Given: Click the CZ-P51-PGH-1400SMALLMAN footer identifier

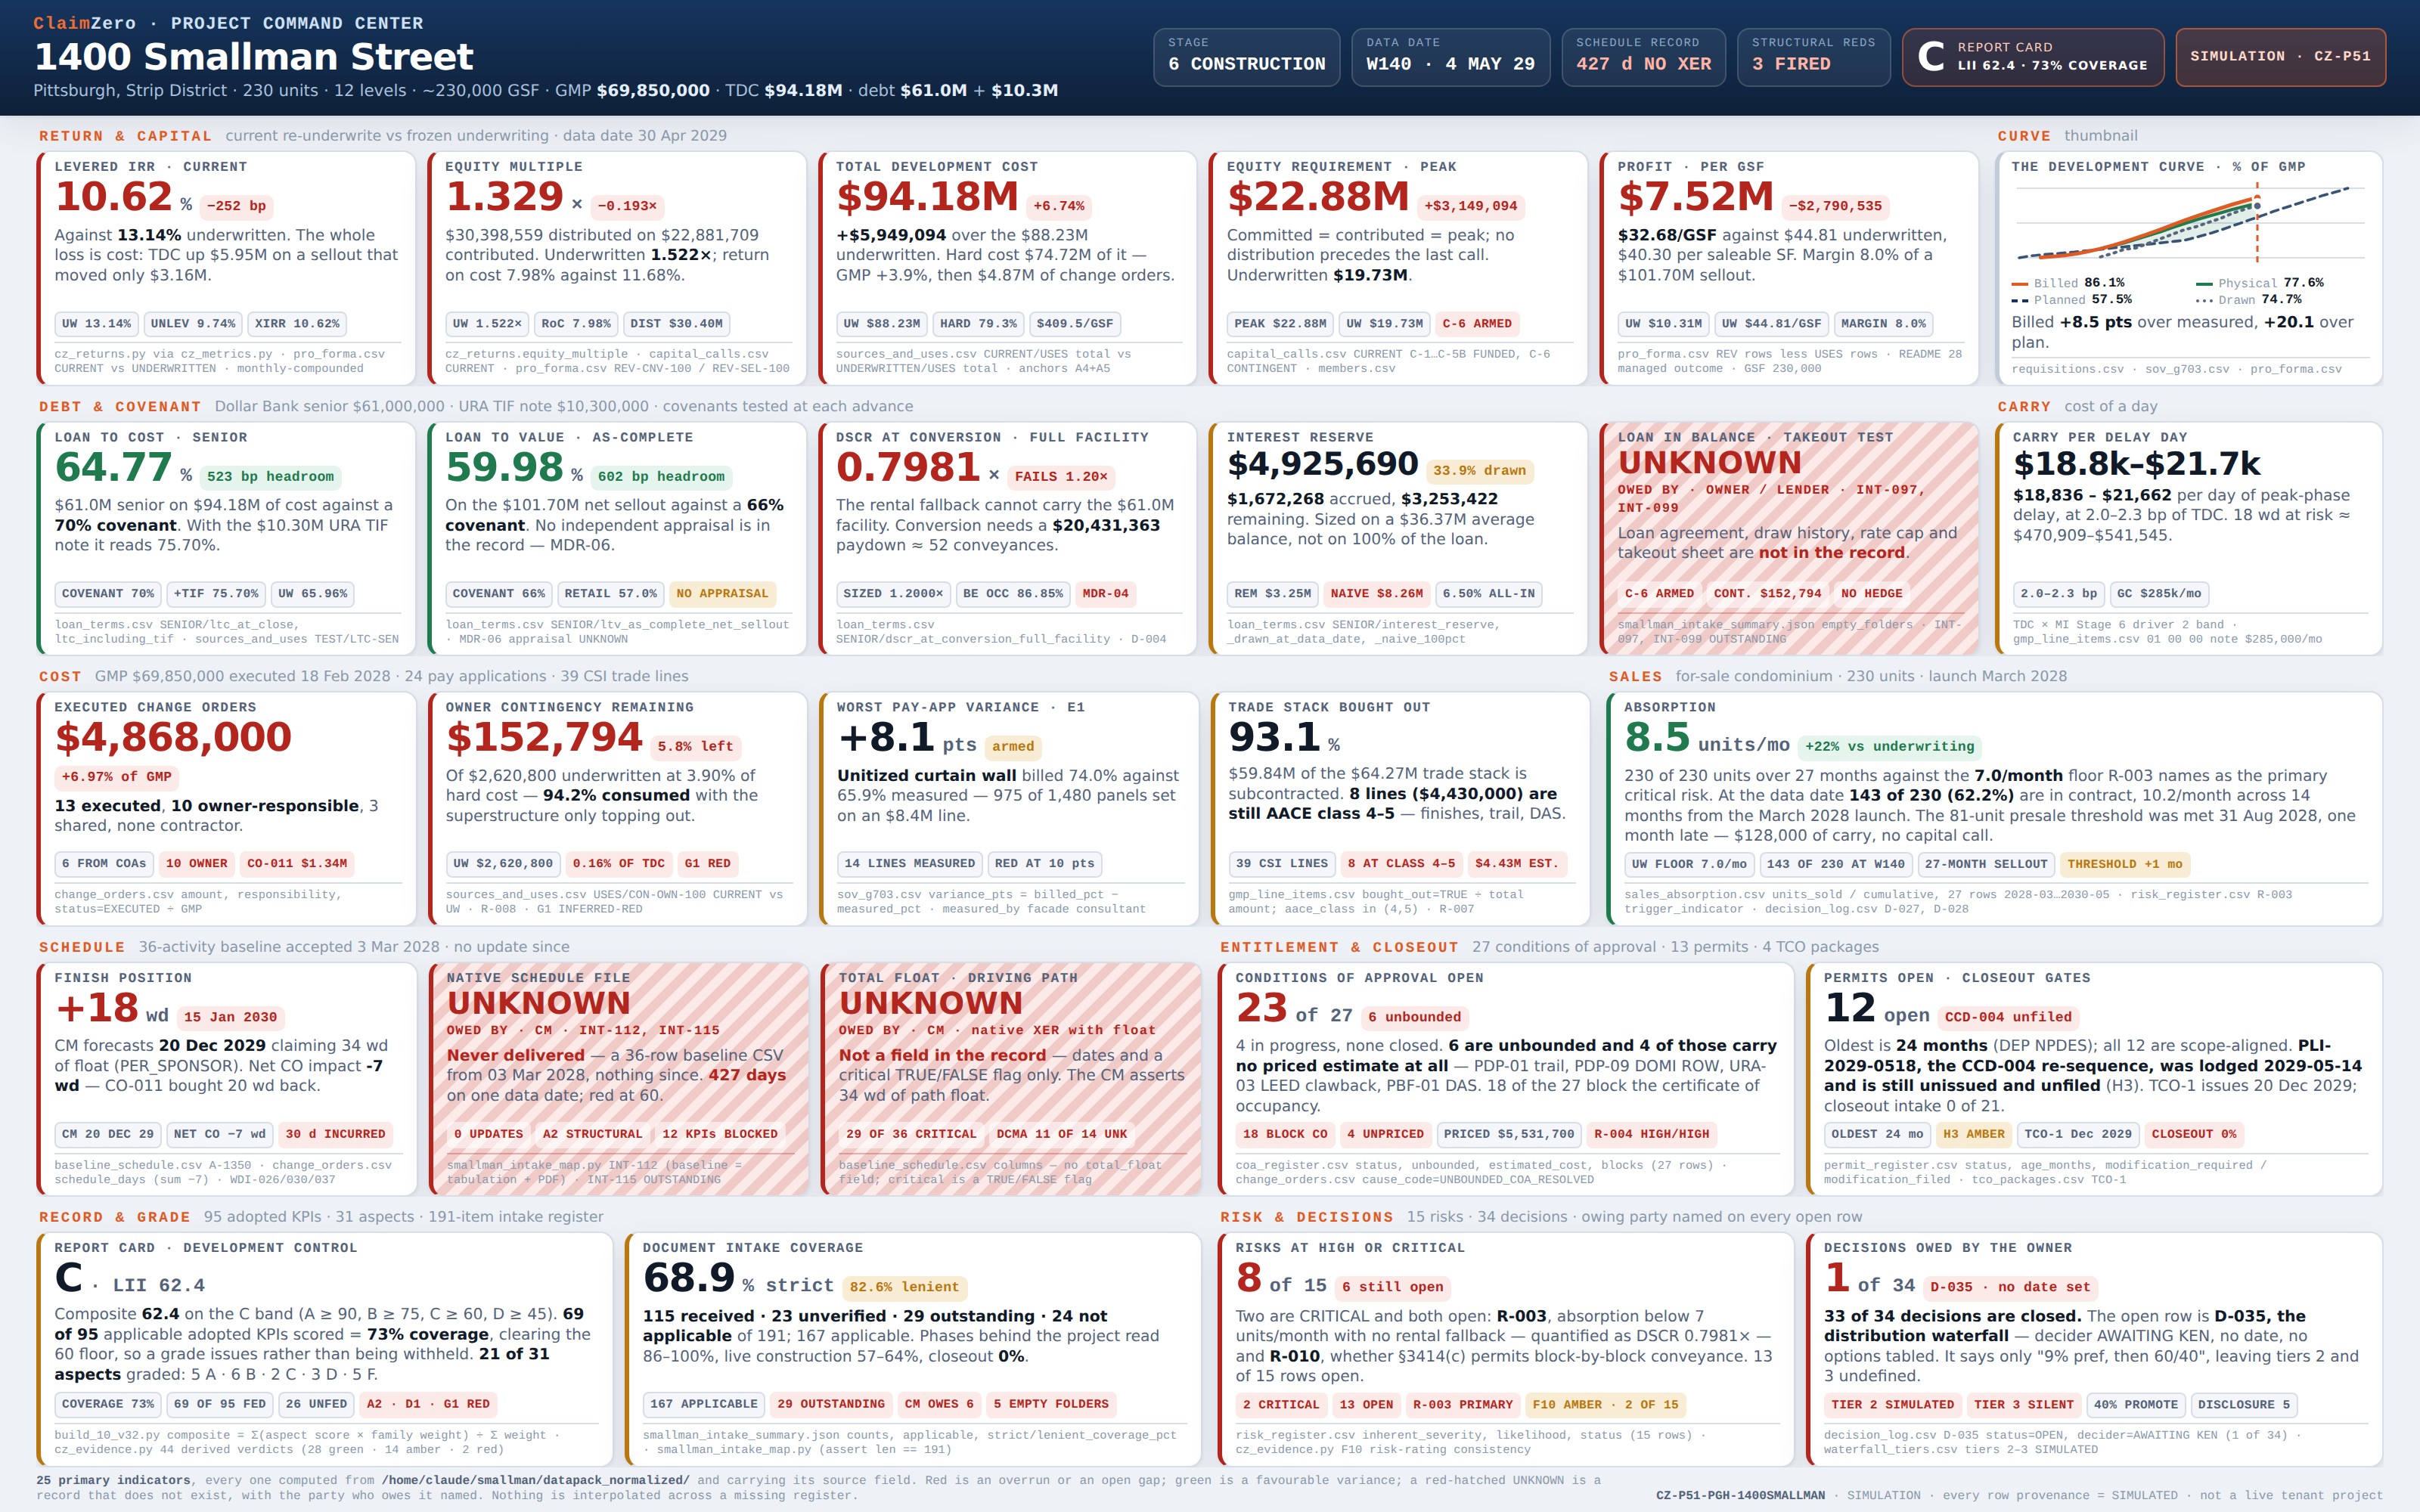Looking at the screenshot, I should pos(1740,1496).
